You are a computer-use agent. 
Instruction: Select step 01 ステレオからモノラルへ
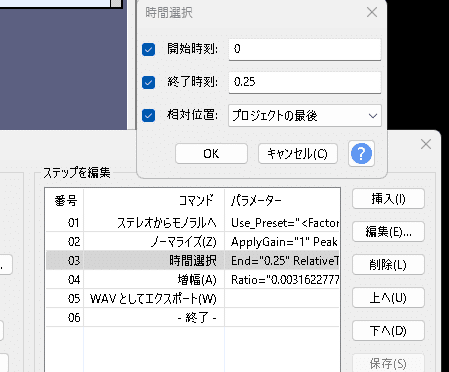click(x=192, y=222)
